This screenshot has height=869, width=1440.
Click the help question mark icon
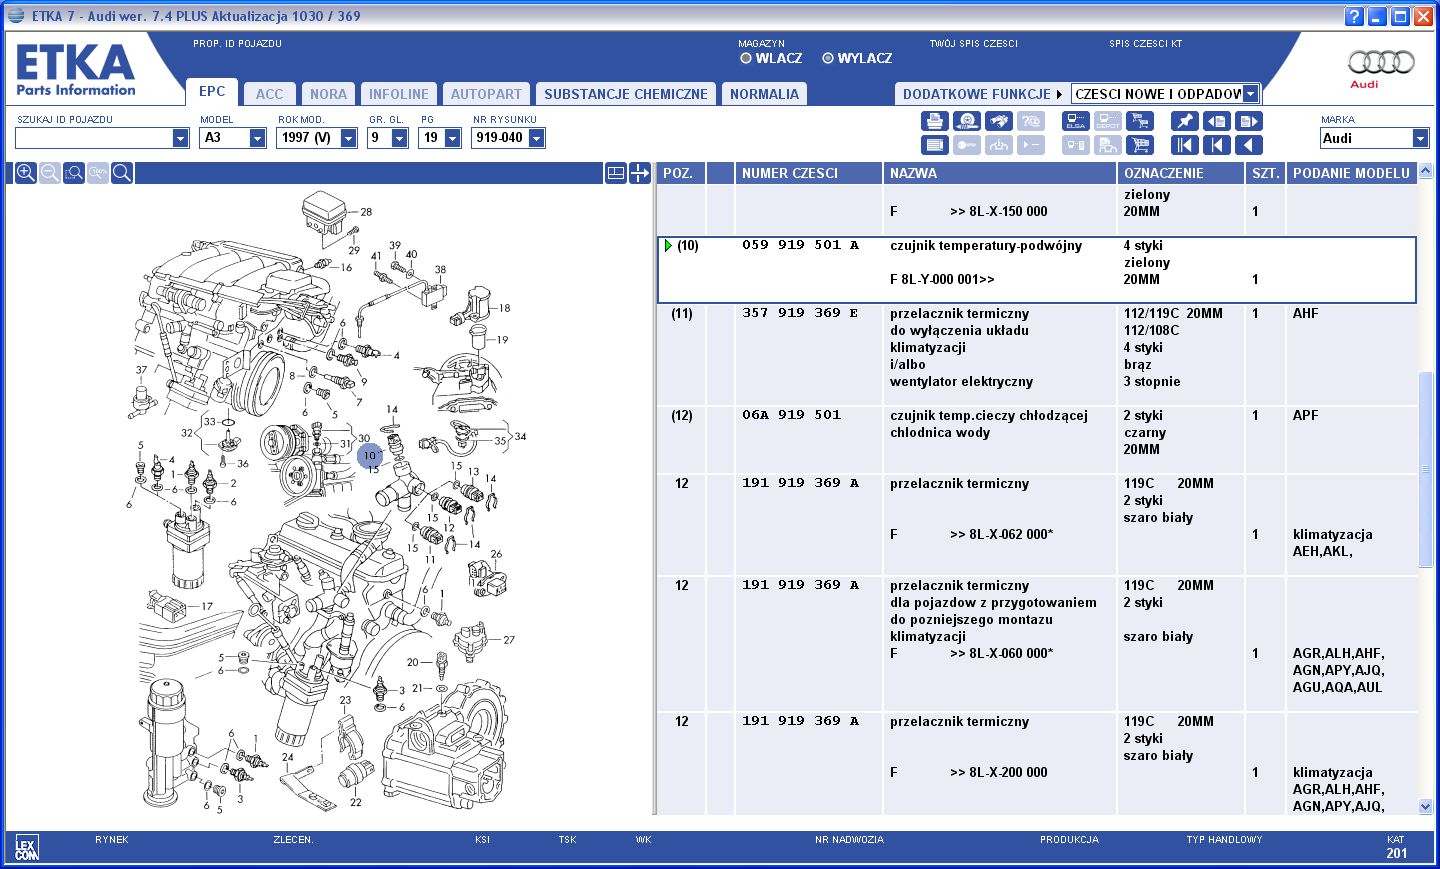[1354, 16]
